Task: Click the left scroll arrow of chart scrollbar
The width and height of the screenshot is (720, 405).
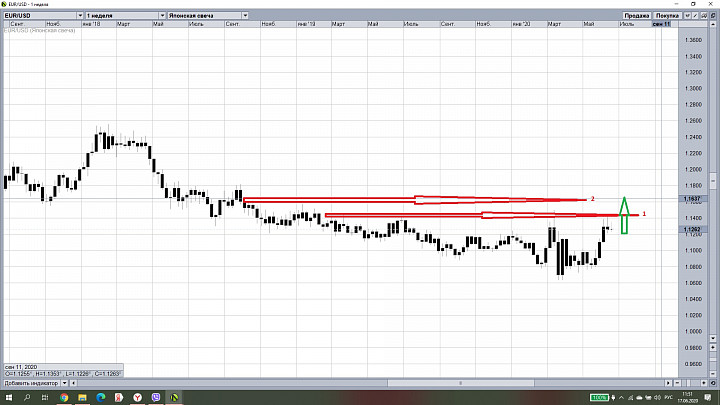Action: click(73, 383)
